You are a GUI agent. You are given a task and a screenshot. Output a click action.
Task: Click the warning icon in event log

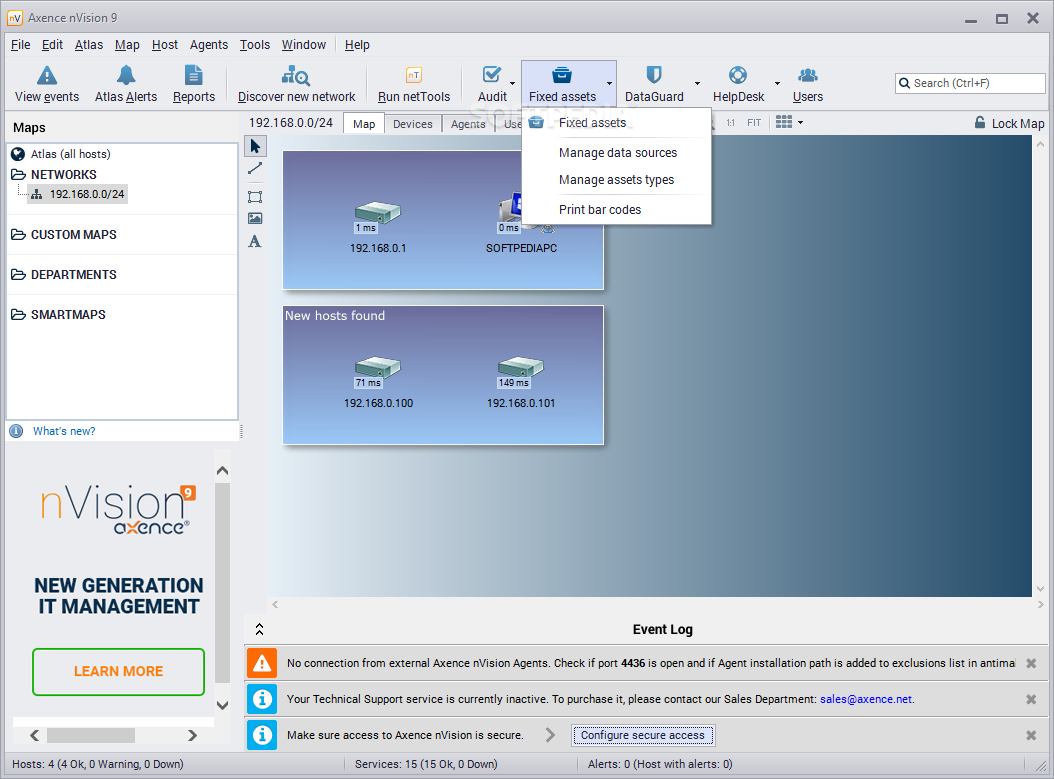[262, 663]
